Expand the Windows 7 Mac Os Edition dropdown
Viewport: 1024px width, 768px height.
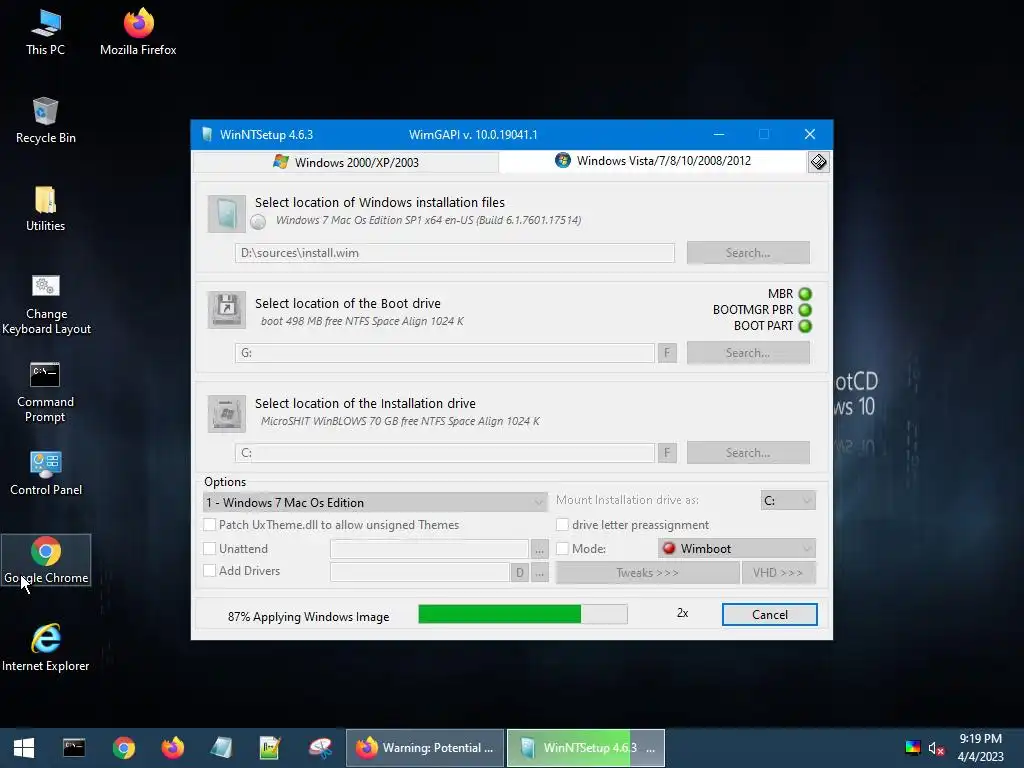coord(375,502)
